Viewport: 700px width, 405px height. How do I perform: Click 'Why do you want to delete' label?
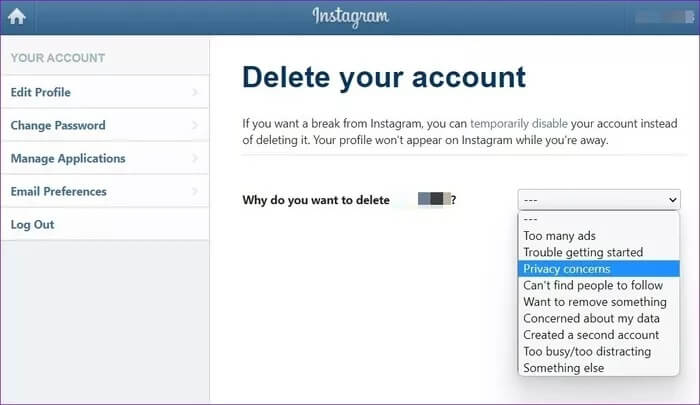(x=316, y=200)
